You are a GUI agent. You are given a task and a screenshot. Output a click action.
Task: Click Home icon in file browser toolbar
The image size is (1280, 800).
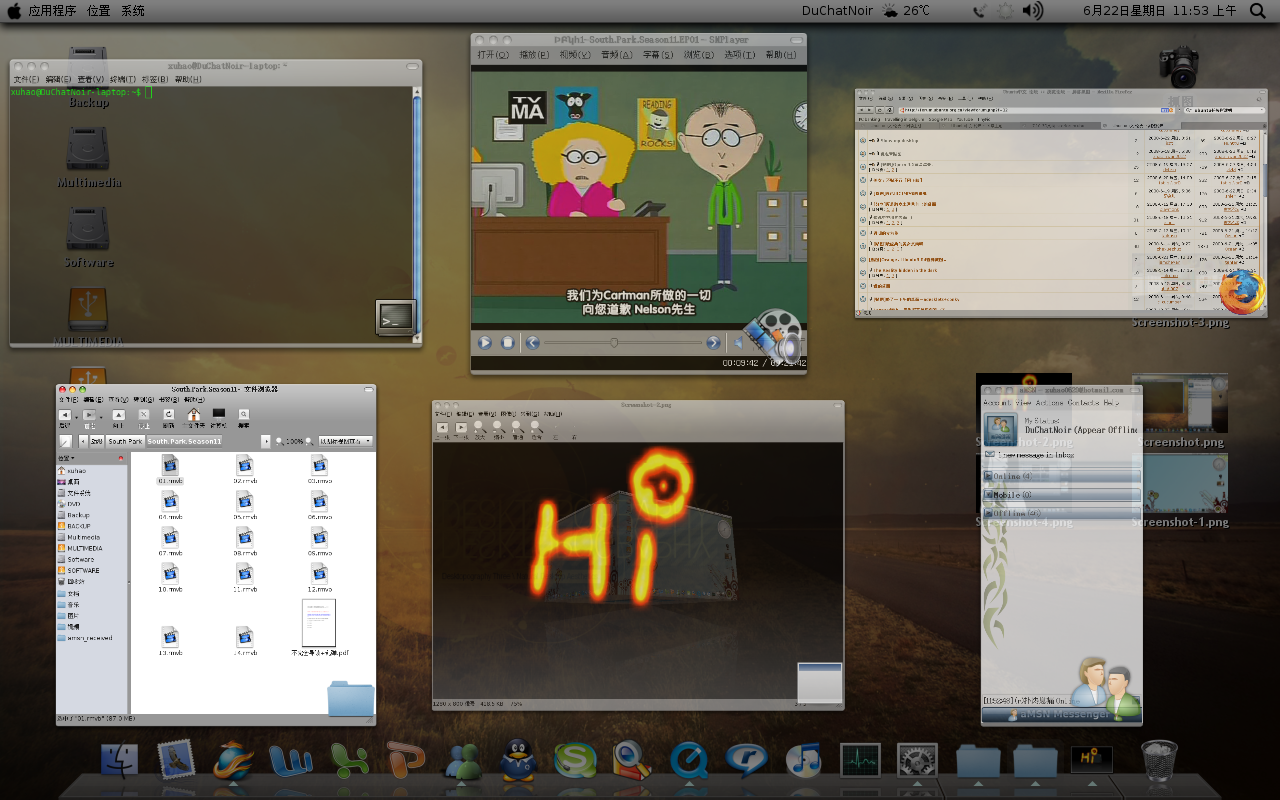point(194,414)
